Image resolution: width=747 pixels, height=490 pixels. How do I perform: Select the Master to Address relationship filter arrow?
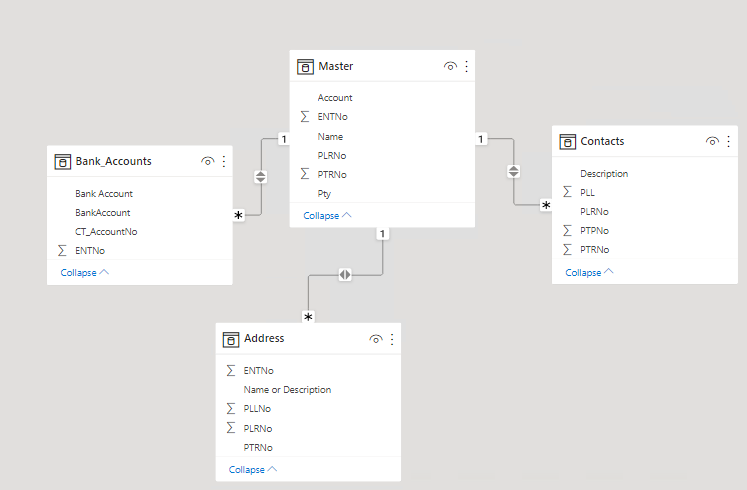point(345,275)
